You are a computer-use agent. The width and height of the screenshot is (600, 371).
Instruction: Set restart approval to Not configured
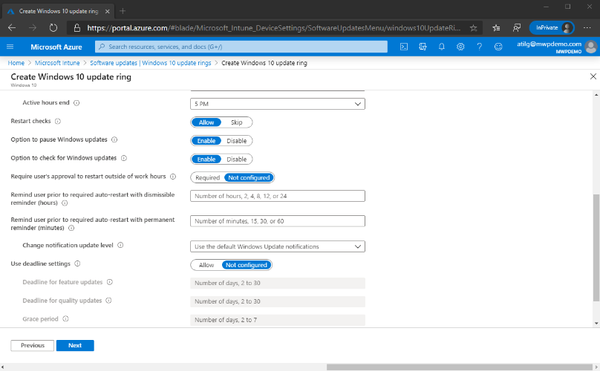click(249, 177)
